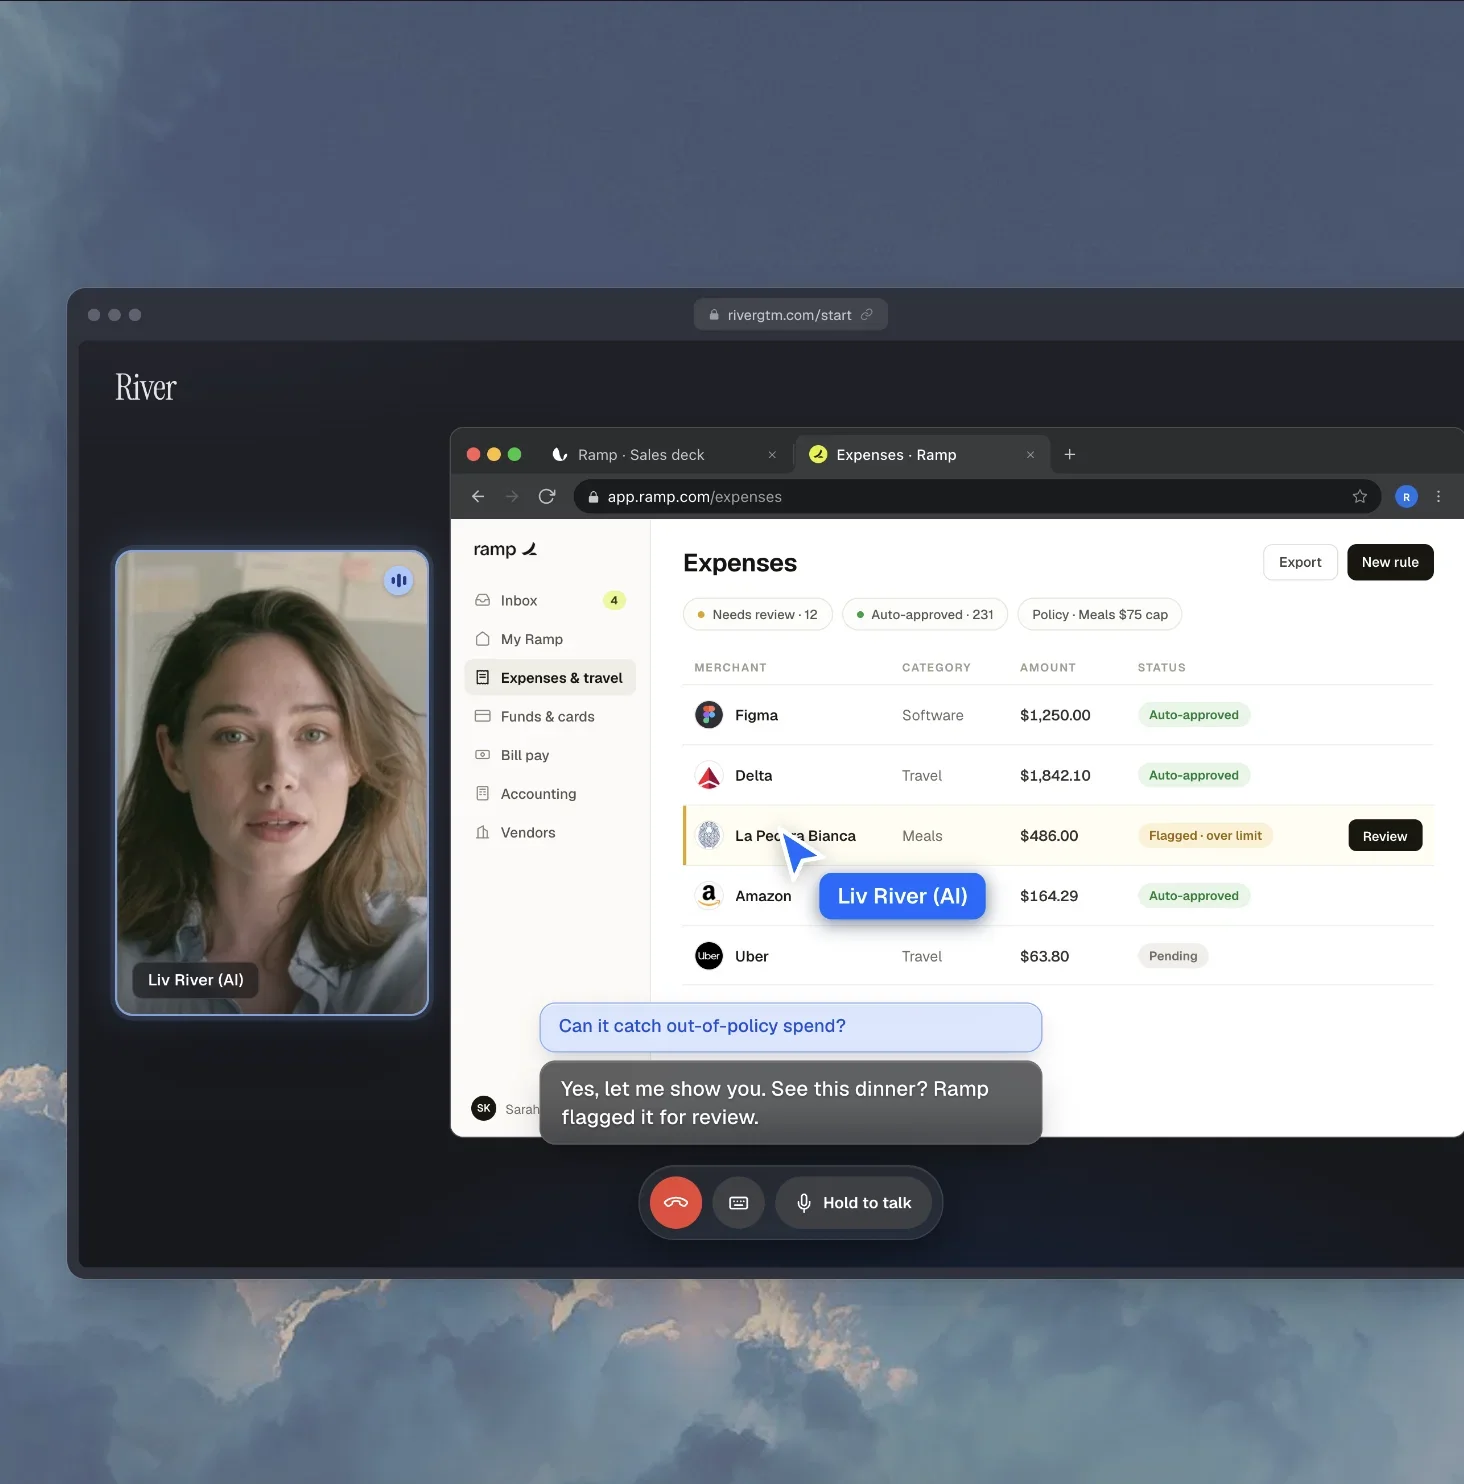
Task: Select the Expenses Ramp tab
Action: [922, 454]
